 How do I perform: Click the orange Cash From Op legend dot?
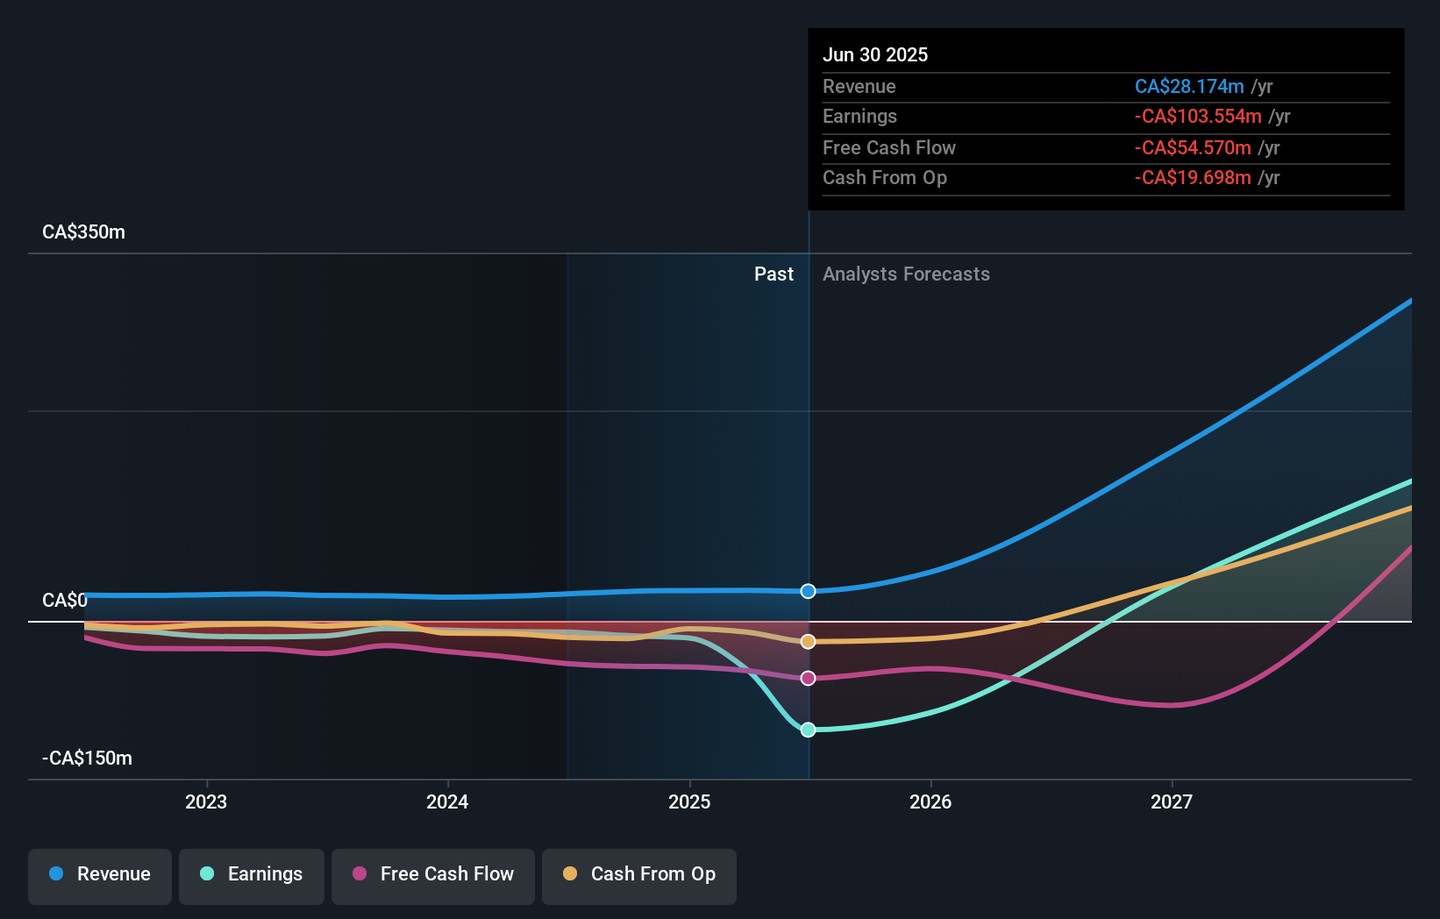pos(570,874)
